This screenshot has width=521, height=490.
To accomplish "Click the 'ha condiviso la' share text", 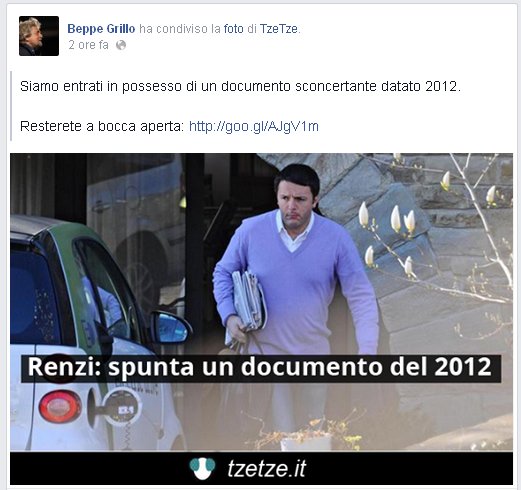I will 180,29.
